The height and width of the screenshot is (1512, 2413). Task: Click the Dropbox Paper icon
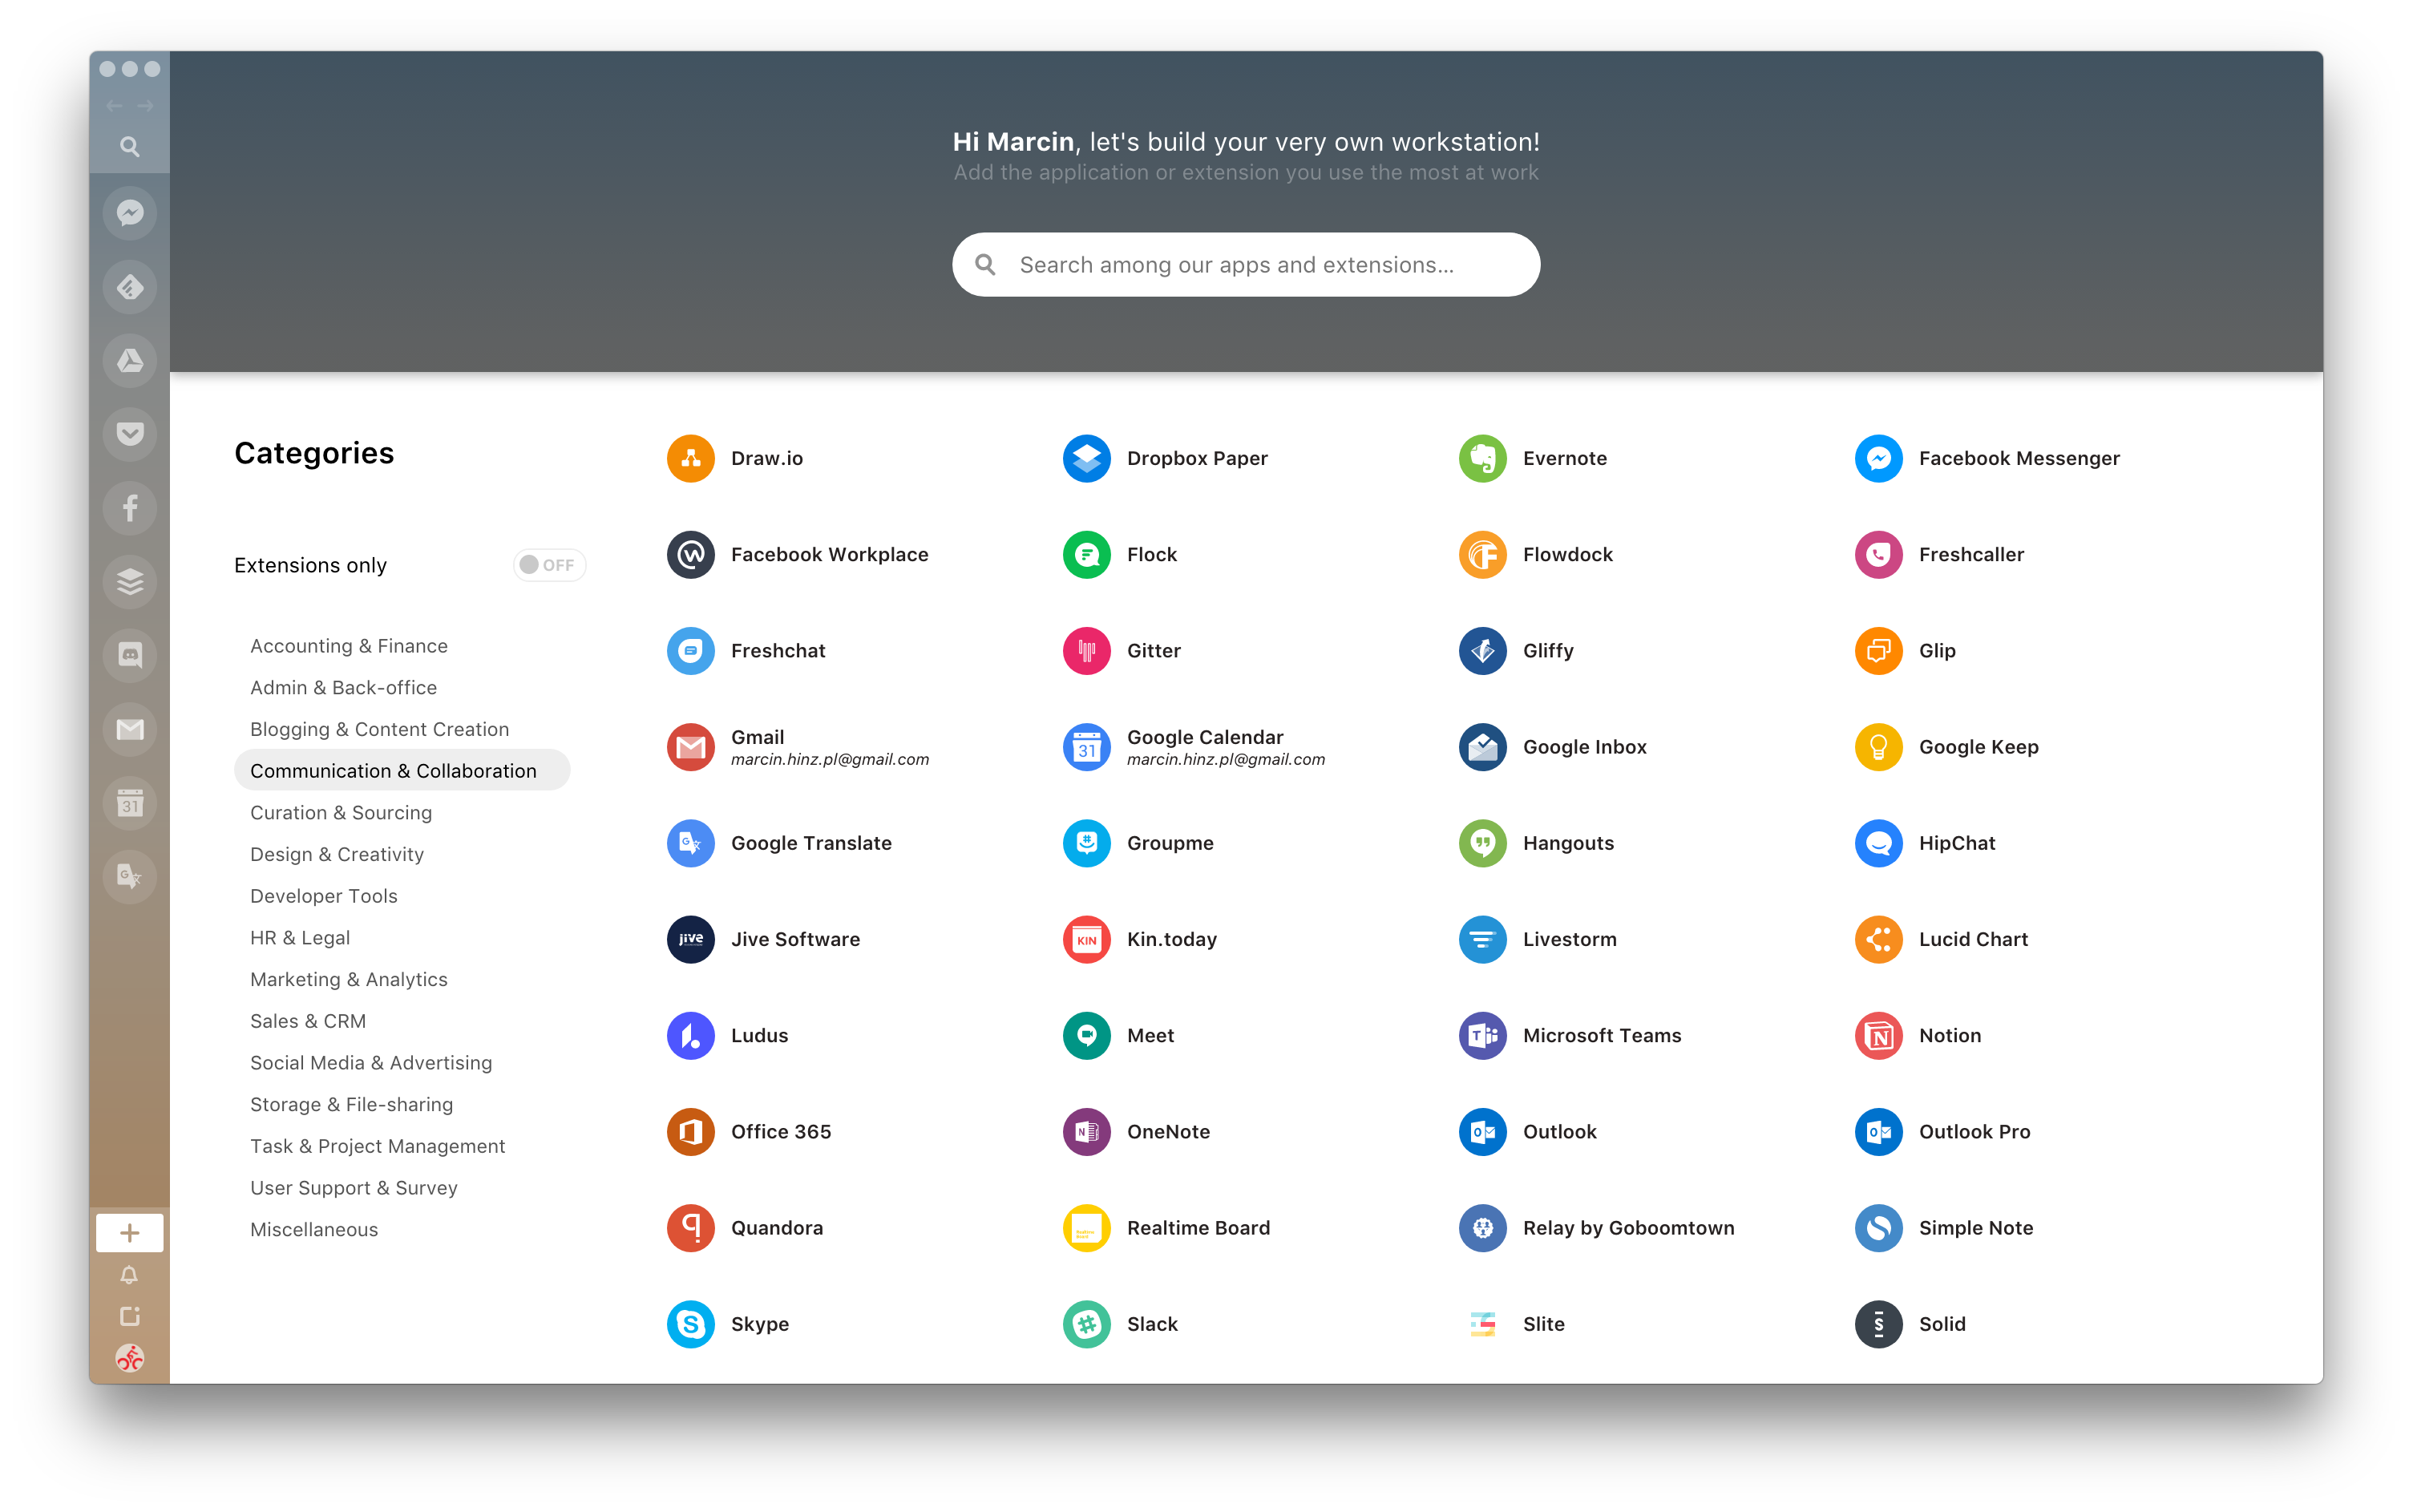tap(1088, 456)
